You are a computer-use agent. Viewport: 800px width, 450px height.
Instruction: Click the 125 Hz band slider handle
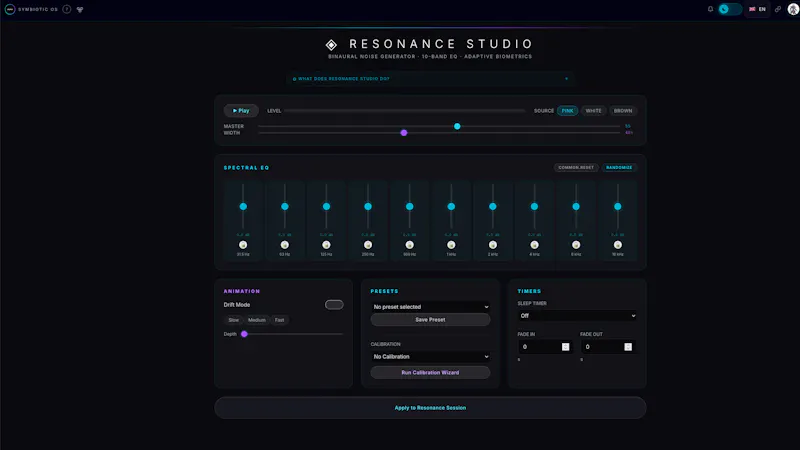327,207
